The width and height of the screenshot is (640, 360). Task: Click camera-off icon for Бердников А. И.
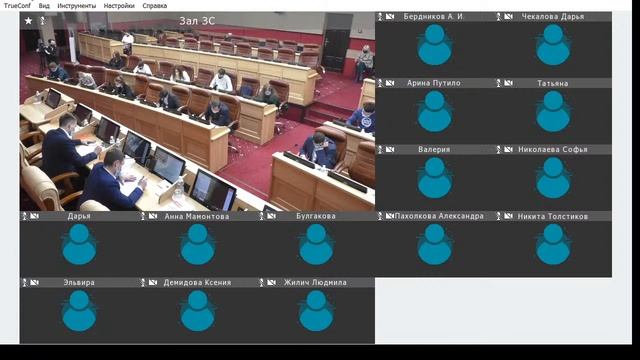click(390, 17)
